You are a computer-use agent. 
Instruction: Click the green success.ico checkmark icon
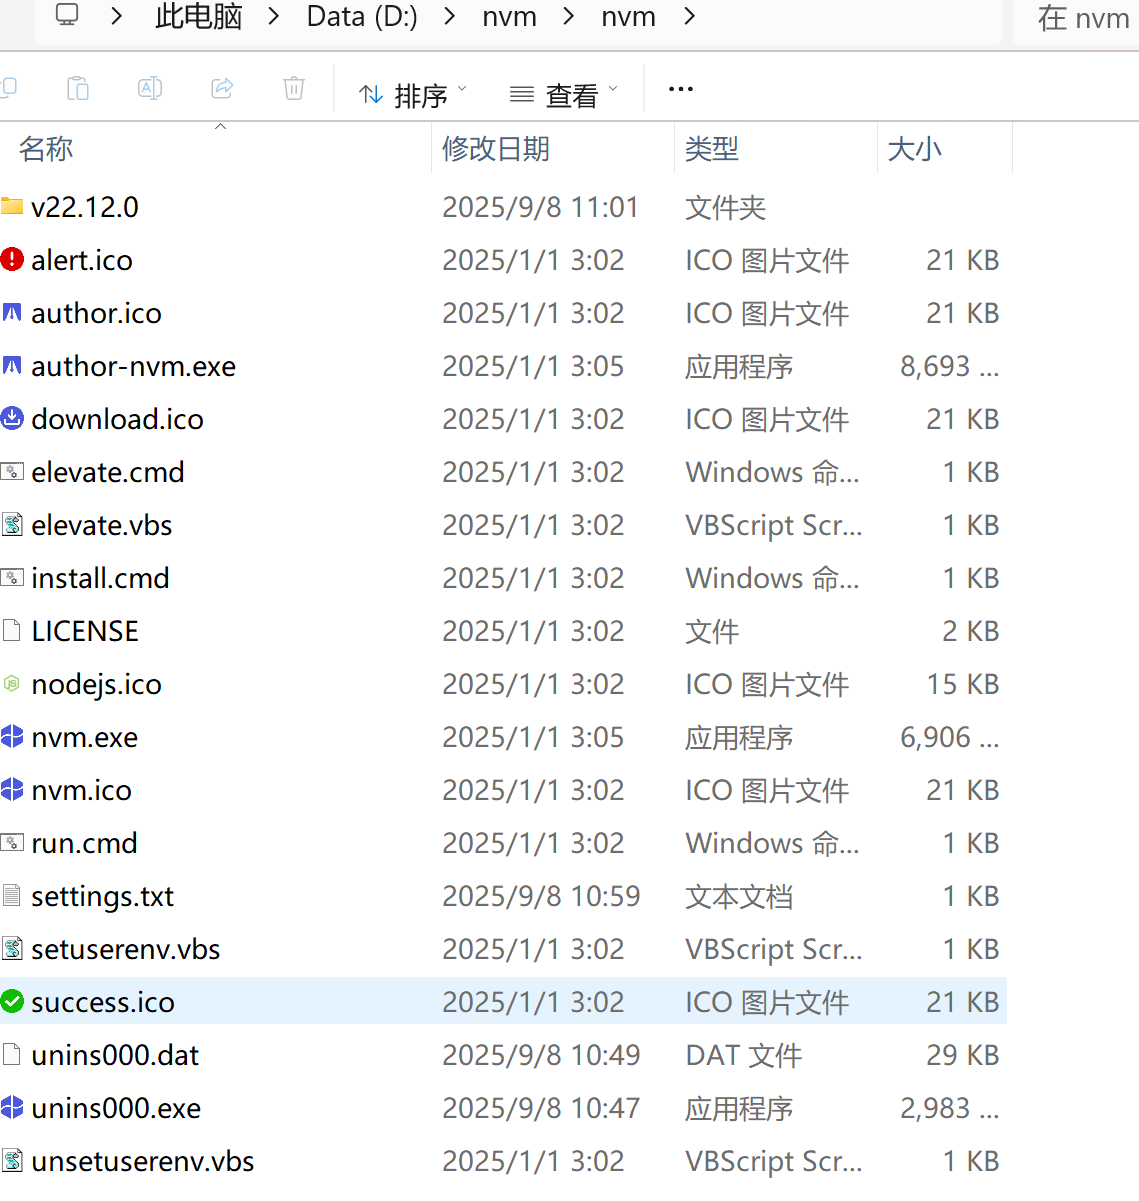[12, 1001]
